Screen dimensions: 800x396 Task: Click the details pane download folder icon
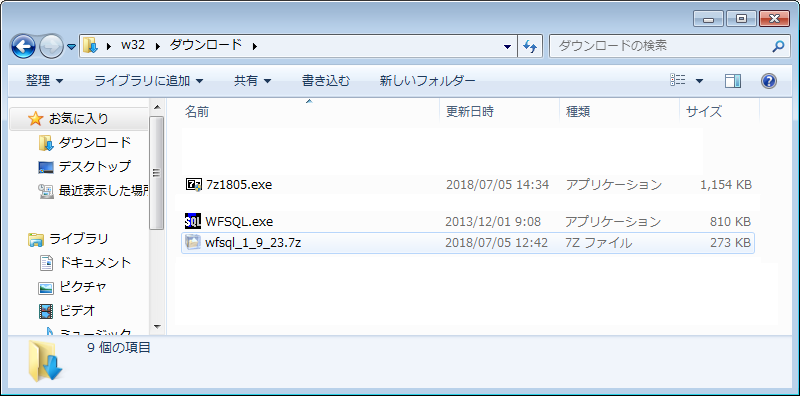[x=45, y=361]
